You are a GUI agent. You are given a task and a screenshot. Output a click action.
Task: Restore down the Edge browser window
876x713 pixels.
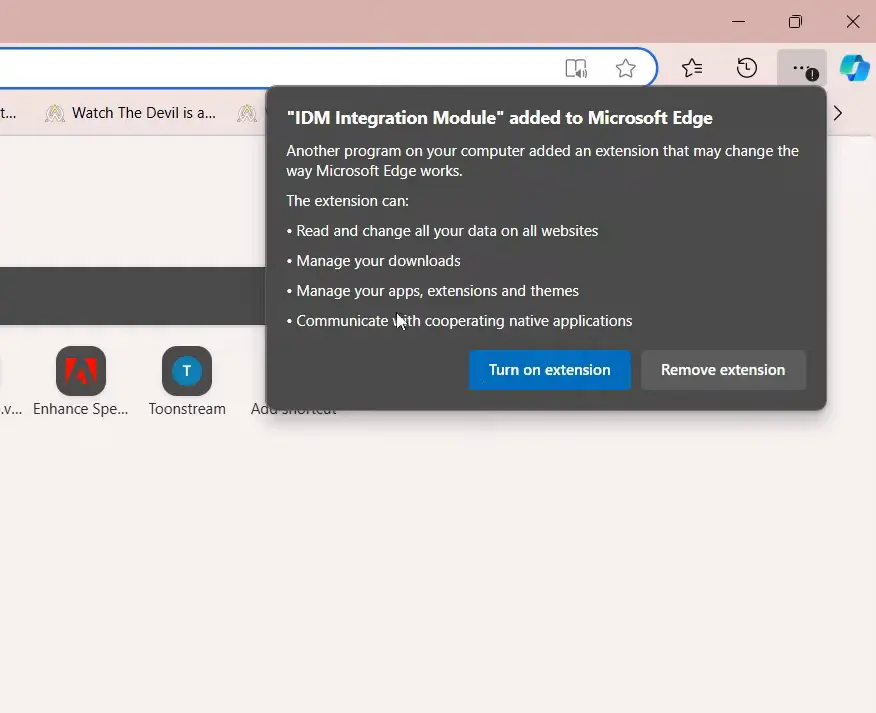coord(795,21)
